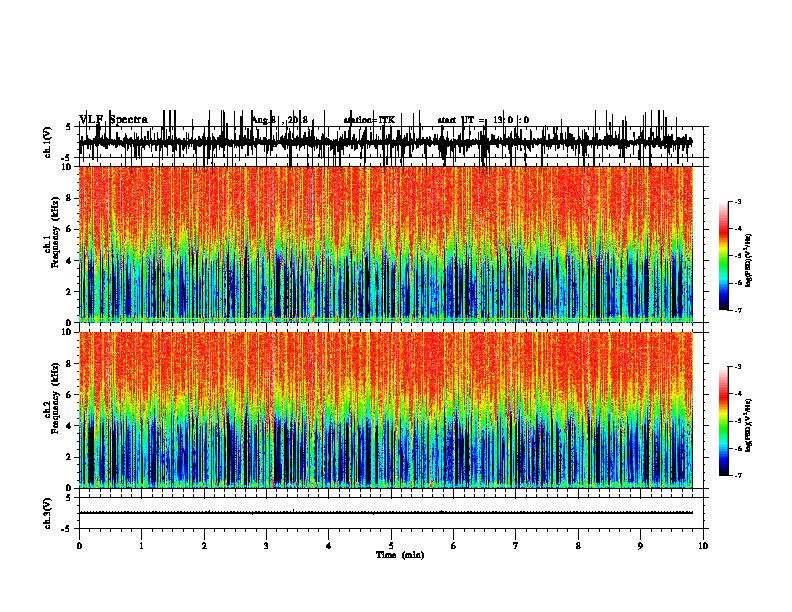
Task: Click the "-5" volt tick on ch.3(V) axis
Action: coord(67,529)
